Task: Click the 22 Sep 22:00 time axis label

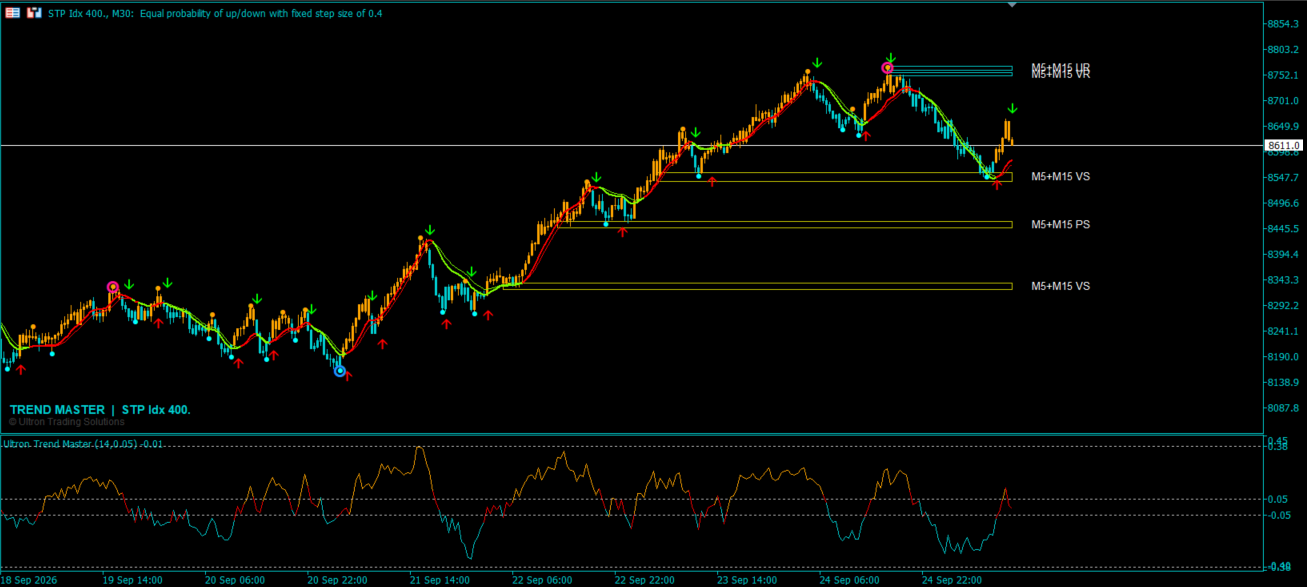Action: [x=644, y=579]
